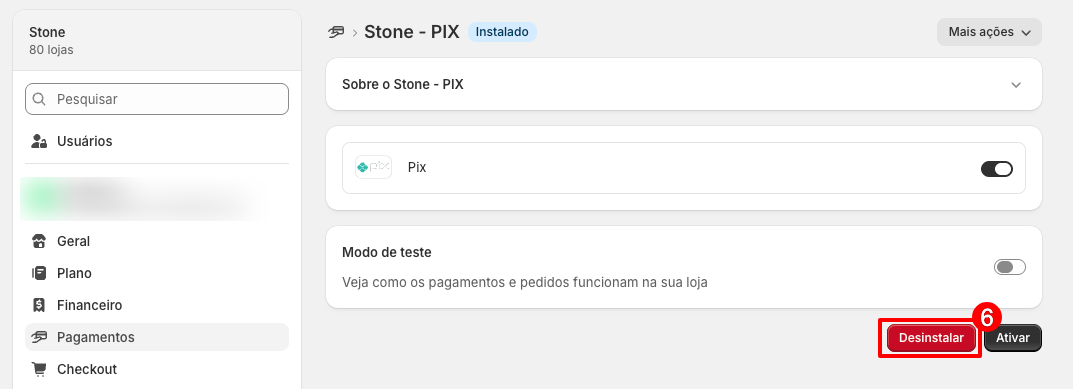The image size is (1073, 389).
Task: Click the Plano book icon
Action: click(39, 273)
